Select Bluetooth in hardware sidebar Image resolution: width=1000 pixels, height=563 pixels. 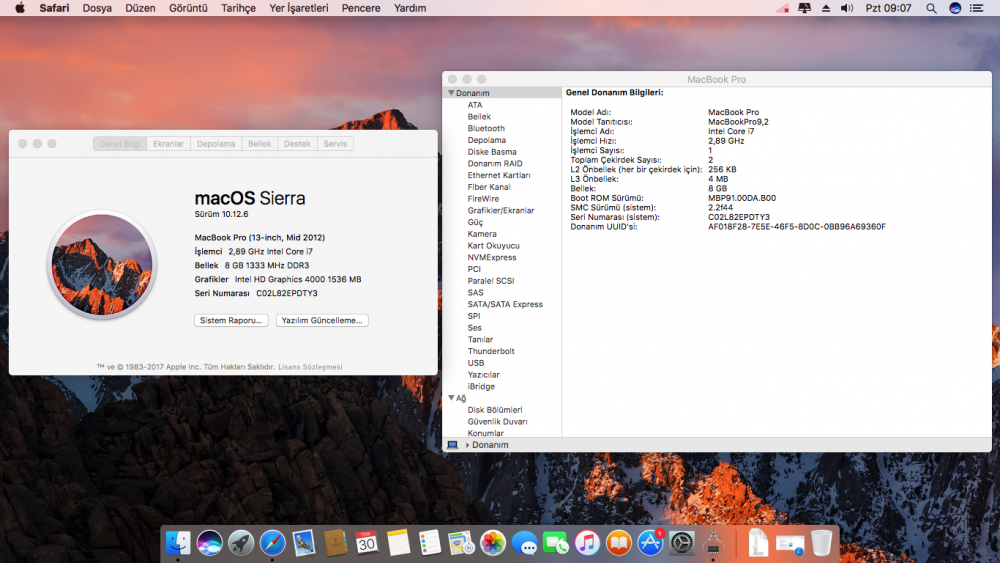[486, 128]
